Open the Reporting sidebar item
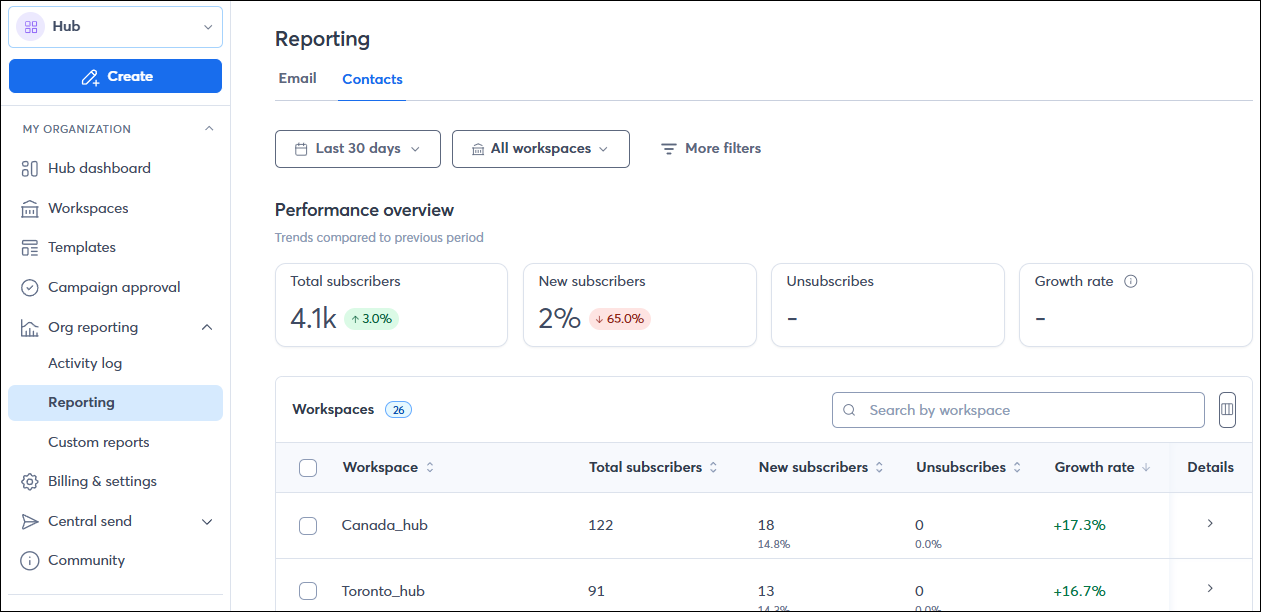 [x=116, y=403]
